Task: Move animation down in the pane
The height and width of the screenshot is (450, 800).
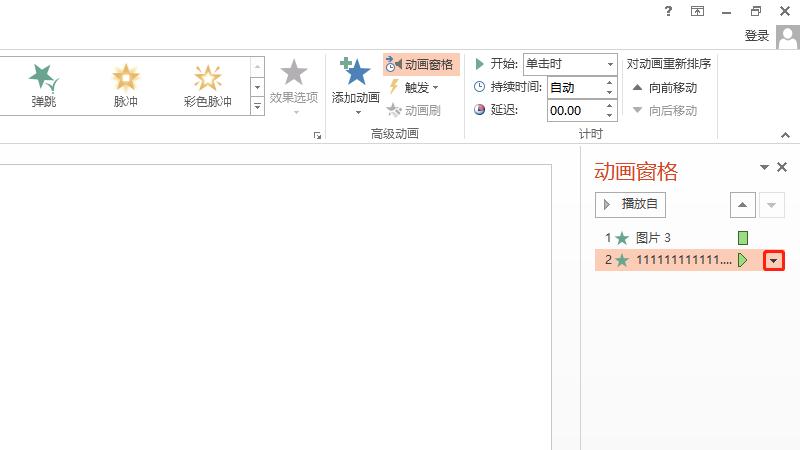Action: tap(771, 205)
